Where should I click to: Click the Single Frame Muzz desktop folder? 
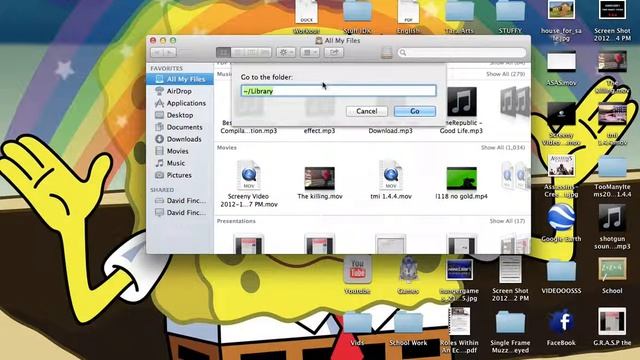[510, 331]
